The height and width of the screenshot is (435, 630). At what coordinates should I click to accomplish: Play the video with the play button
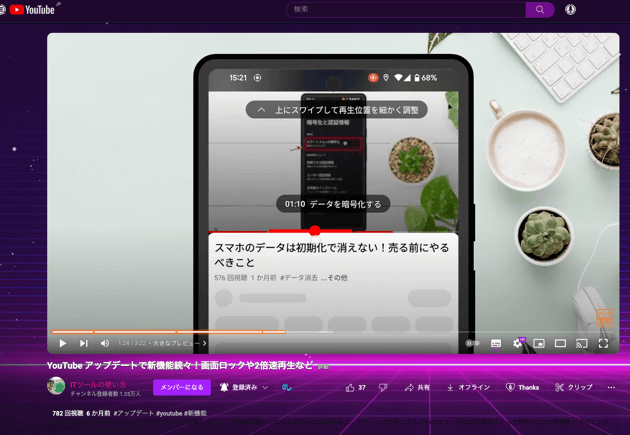point(62,343)
